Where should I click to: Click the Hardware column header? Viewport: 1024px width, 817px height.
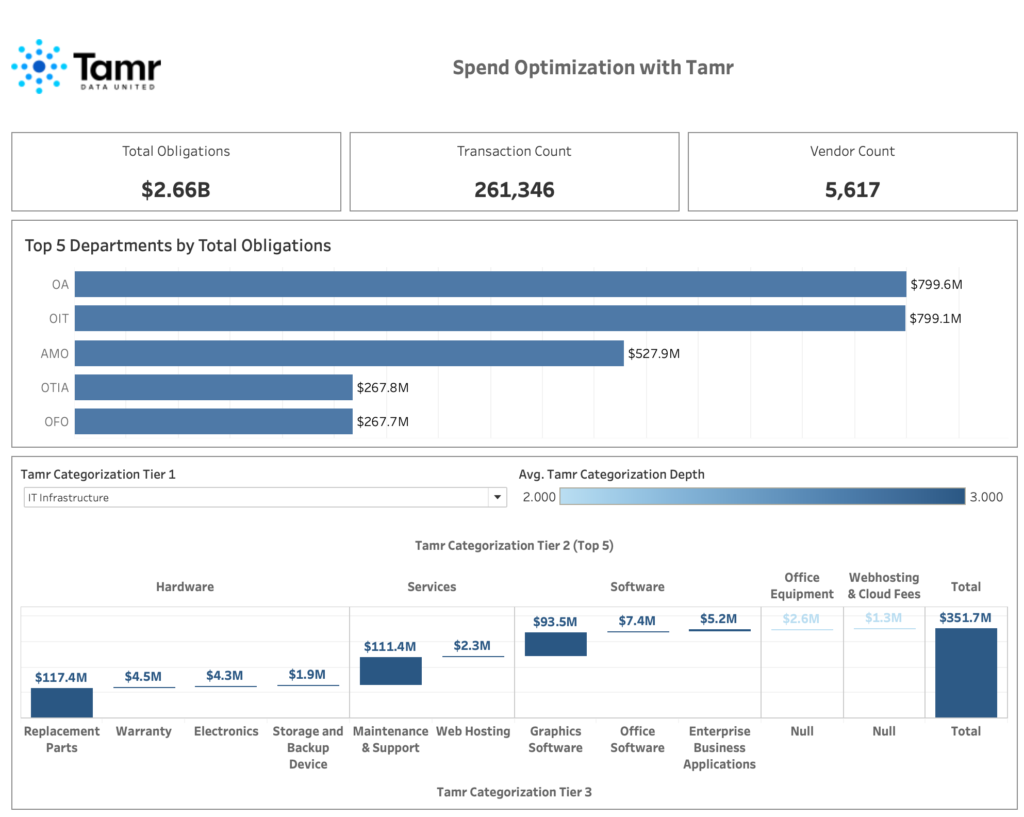click(185, 586)
